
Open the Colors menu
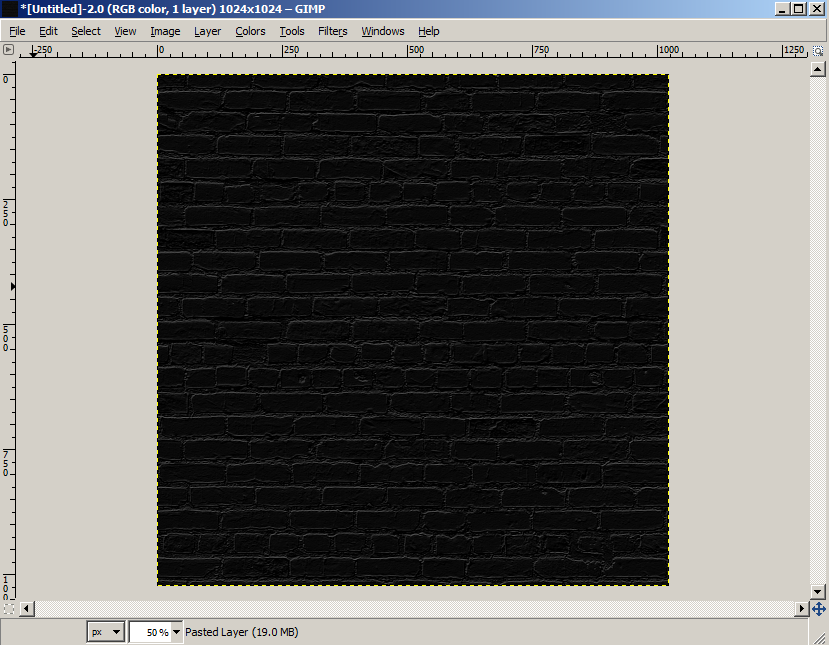tap(250, 31)
